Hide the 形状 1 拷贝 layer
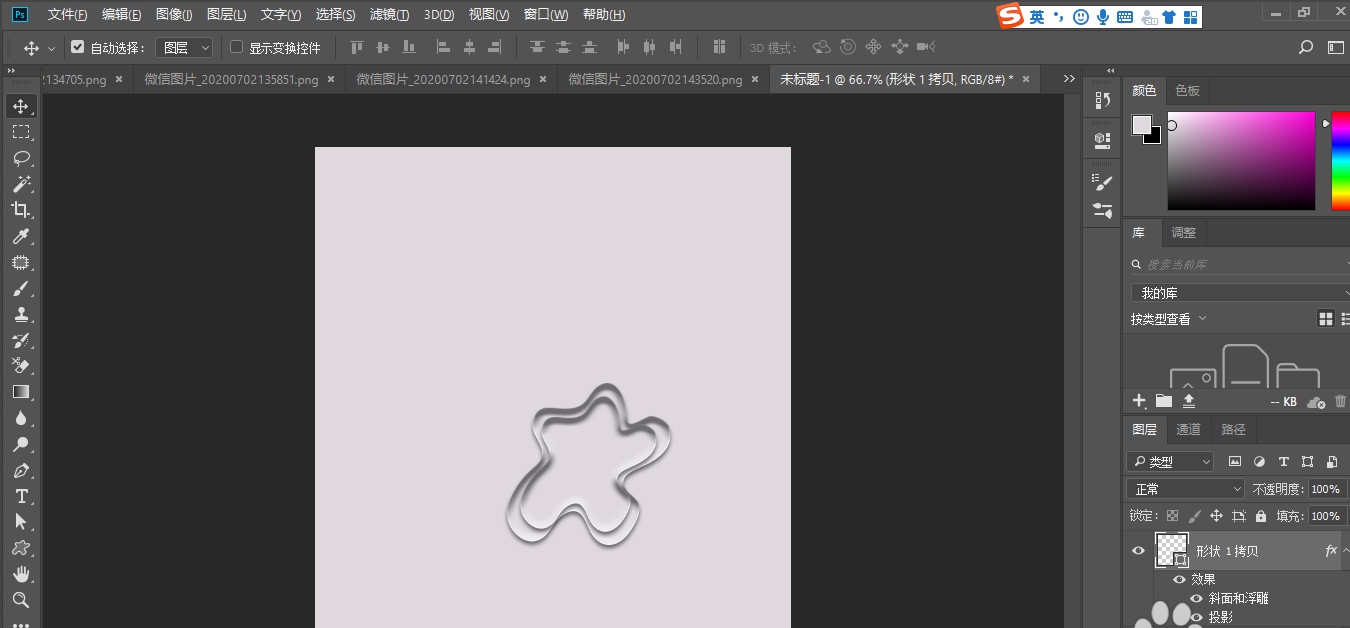Screen dimensions: 1350x628 [x=1138, y=551]
